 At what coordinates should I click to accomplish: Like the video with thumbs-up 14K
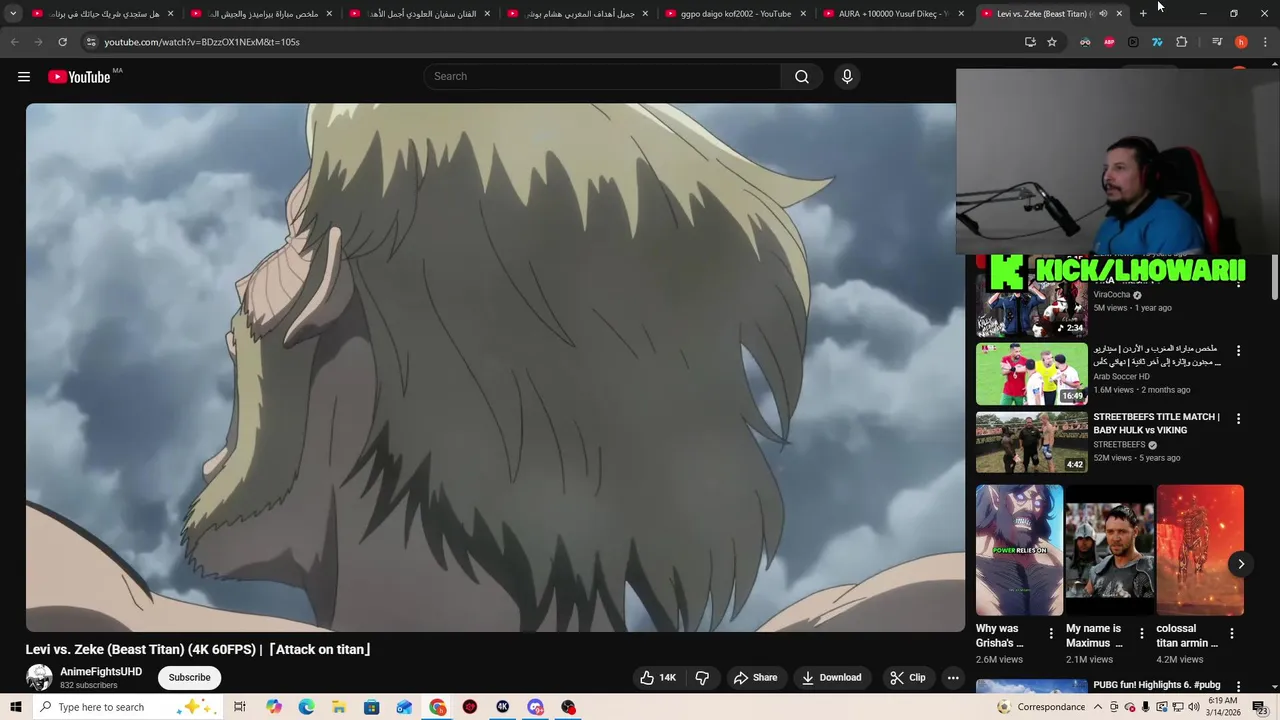pyautogui.click(x=658, y=678)
